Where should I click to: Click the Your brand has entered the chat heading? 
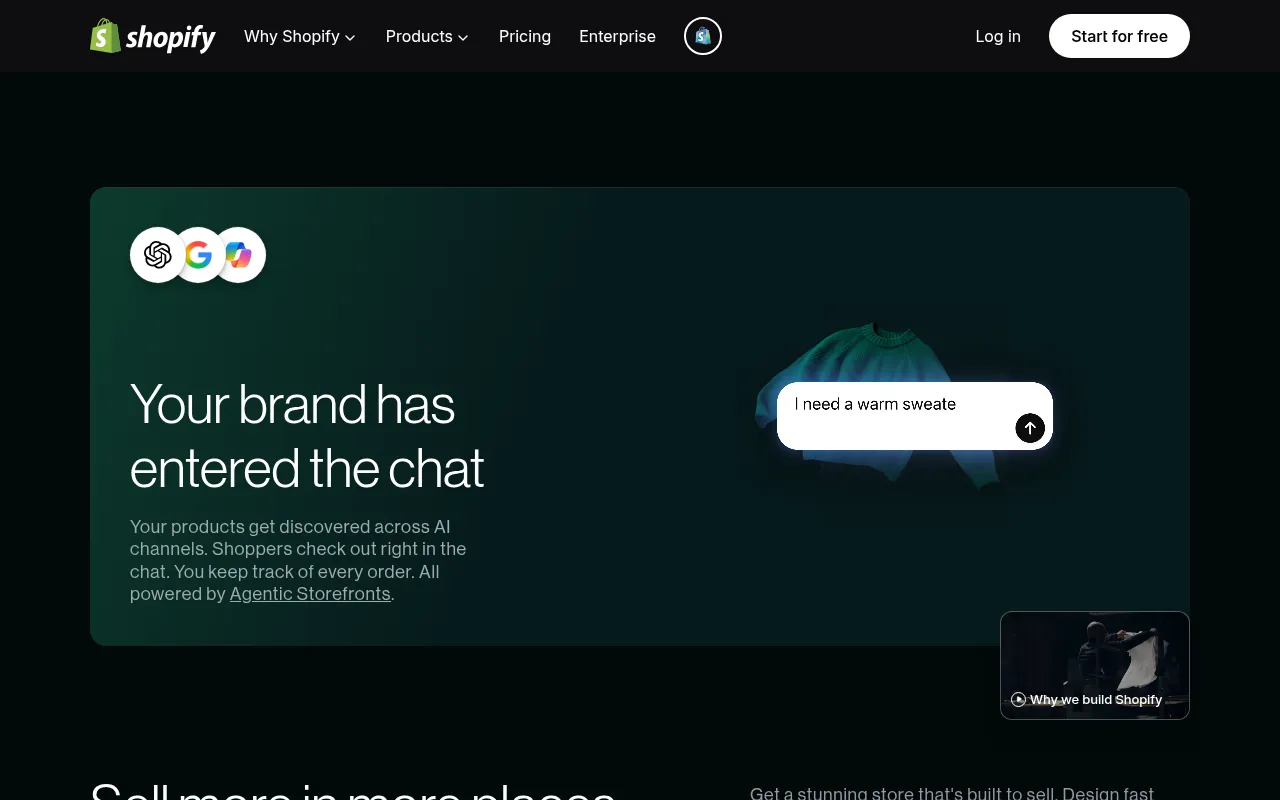[x=307, y=436]
